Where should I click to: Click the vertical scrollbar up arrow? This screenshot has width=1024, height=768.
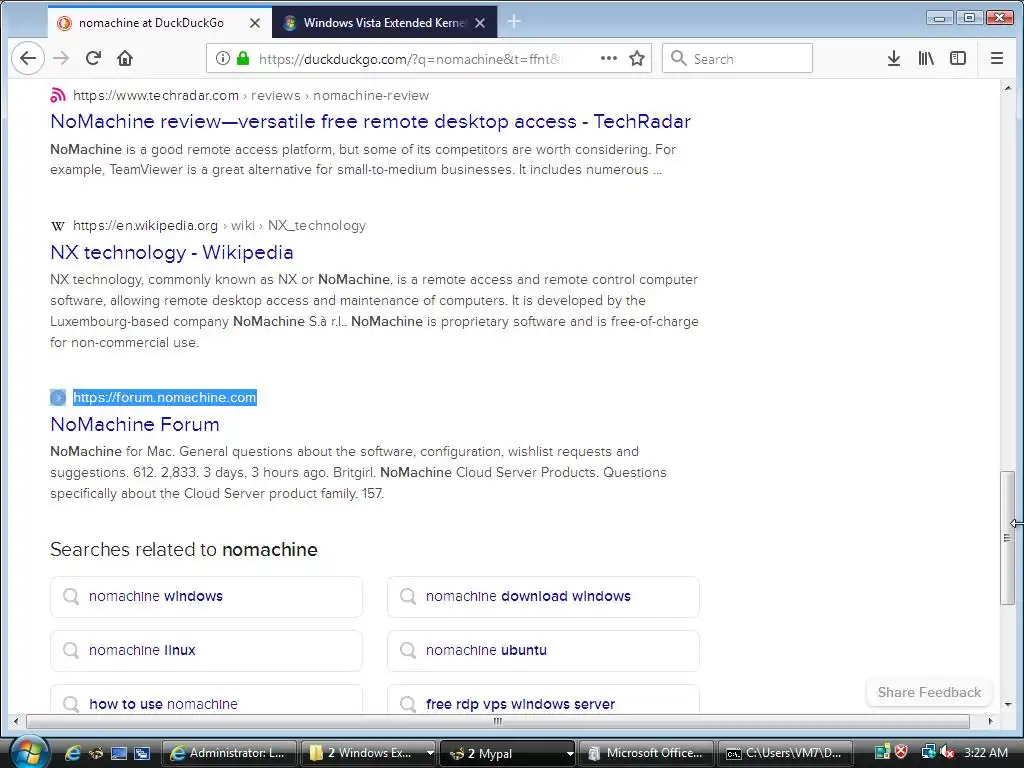click(x=1008, y=88)
